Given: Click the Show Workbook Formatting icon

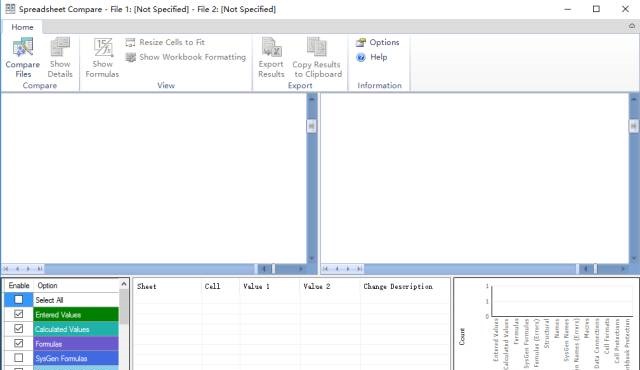Looking at the screenshot, I should pos(131,57).
